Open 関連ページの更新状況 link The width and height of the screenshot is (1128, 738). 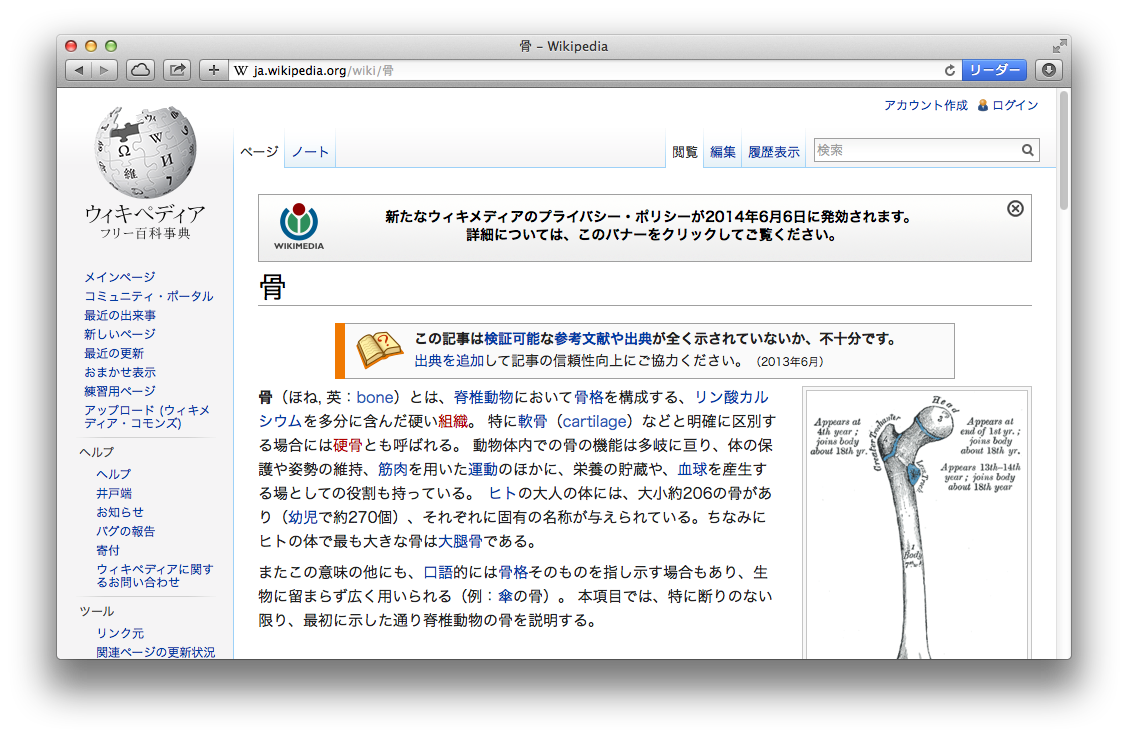[155, 652]
